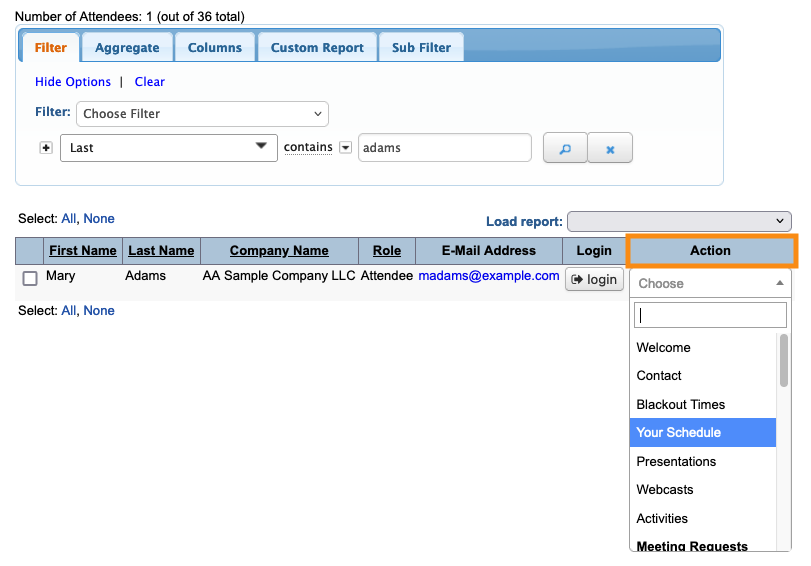Click the login button for Mary Adams
This screenshot has height=566, width=811.
(x=594, y=279)
